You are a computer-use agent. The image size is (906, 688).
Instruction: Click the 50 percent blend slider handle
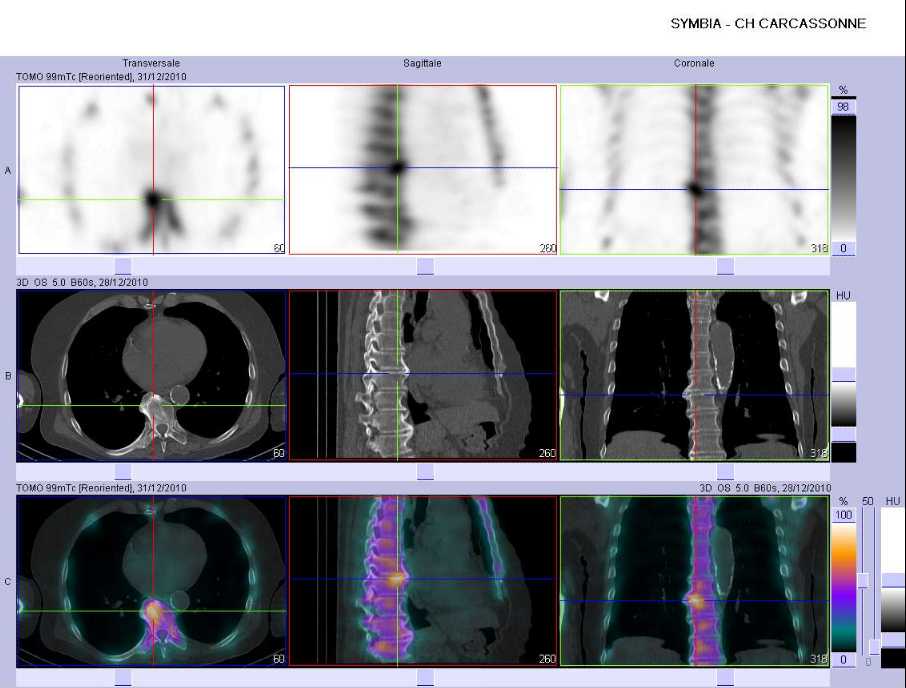[864, 580]
